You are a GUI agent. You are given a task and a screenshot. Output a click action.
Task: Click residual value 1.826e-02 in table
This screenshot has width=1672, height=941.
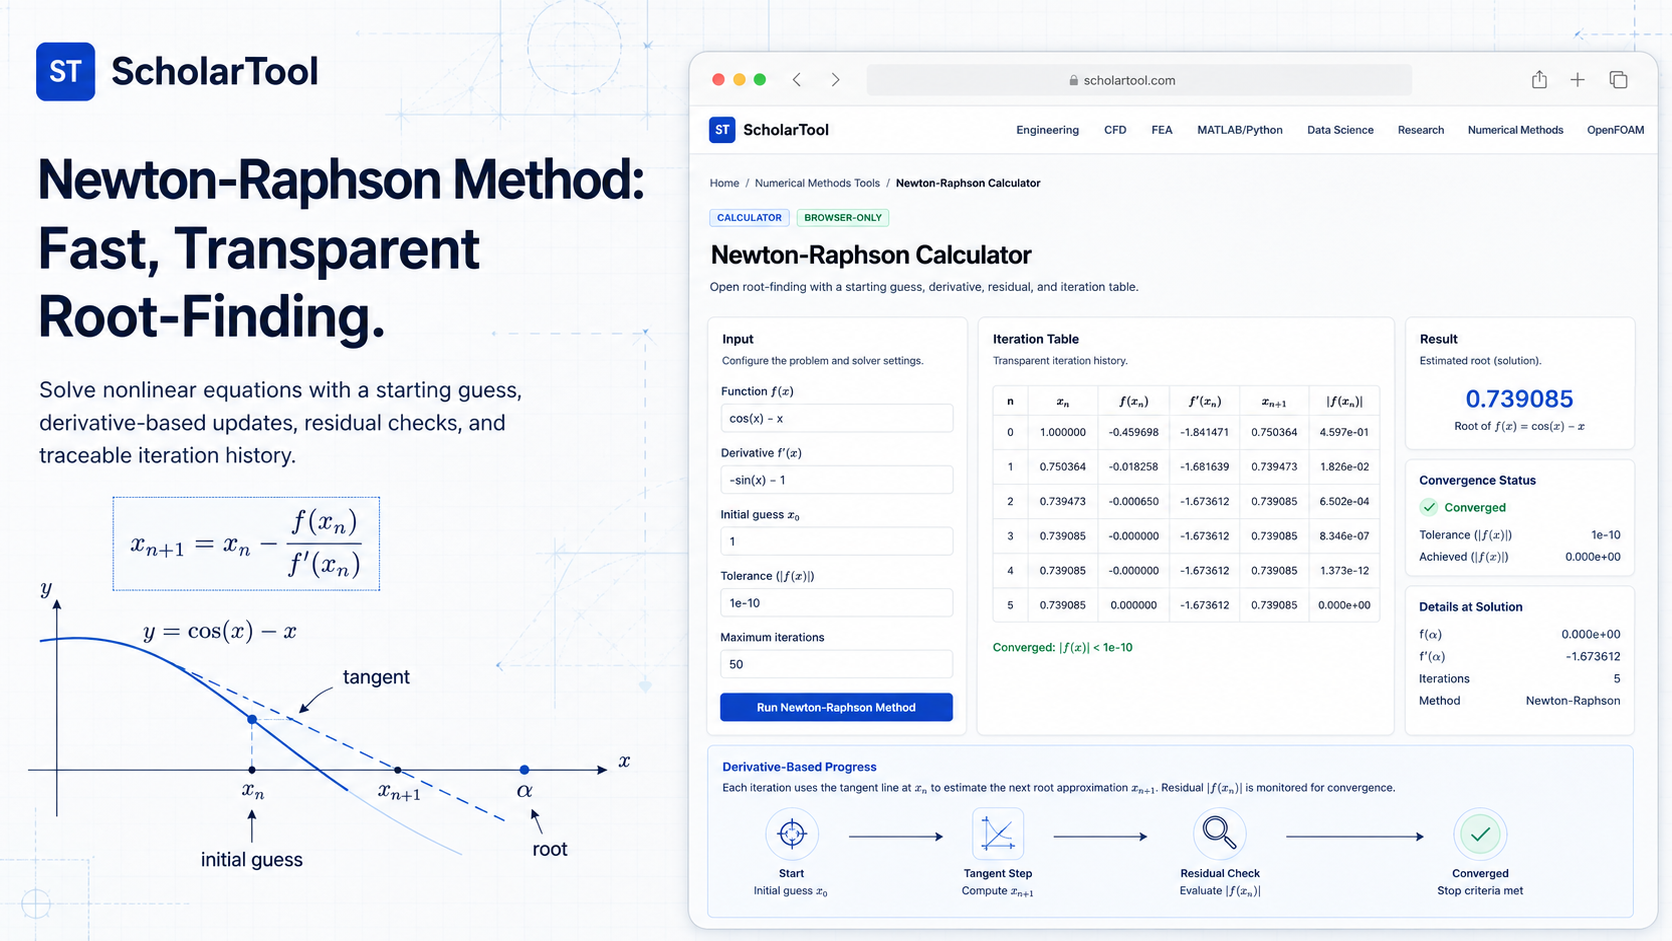coord(1344,467)
